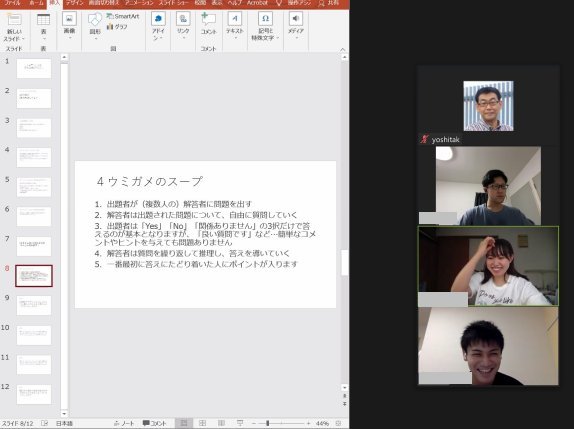Screen dimensions: 574x429
Task: Expand the Media (メディア) dropdown arrow
Action: pyautogui.click(x=296, y=38)
